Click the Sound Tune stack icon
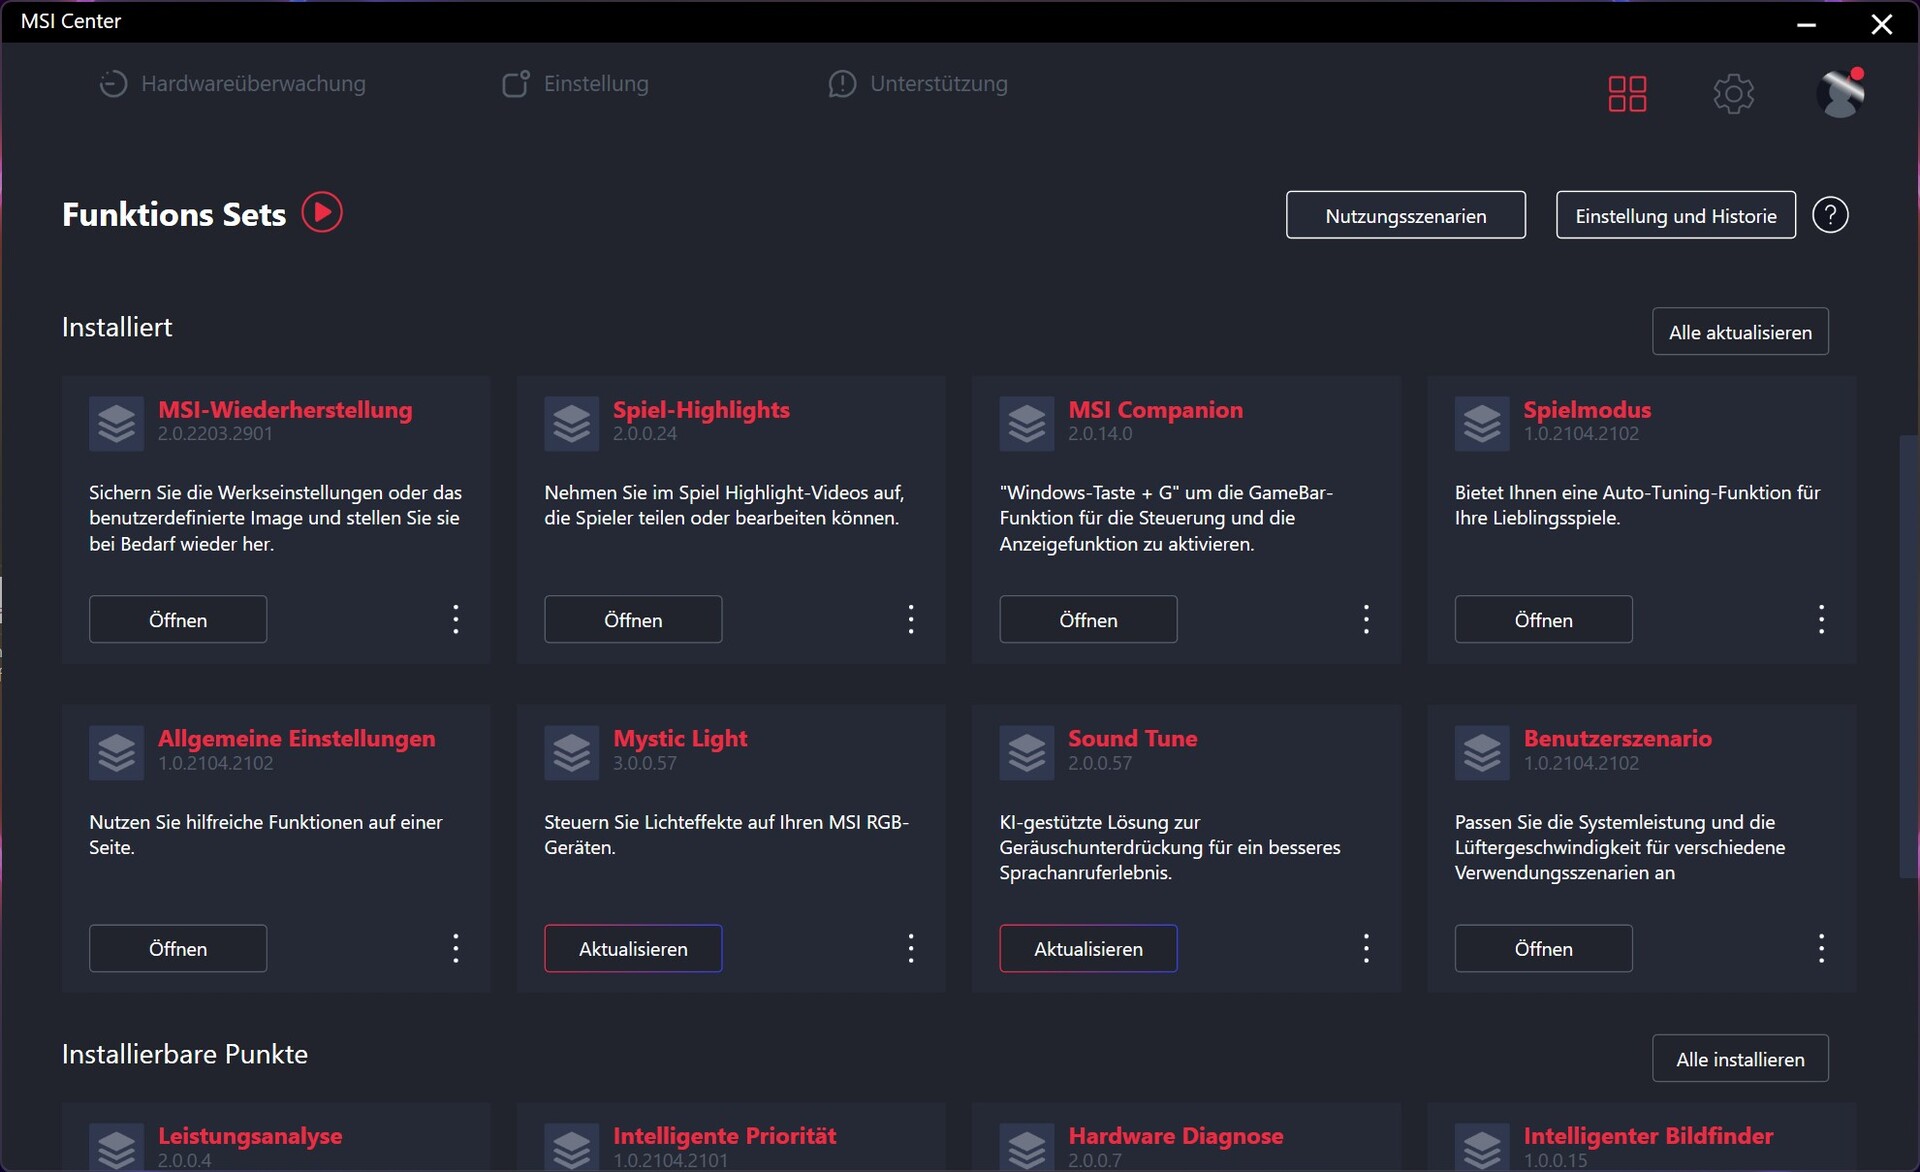 (1027, 753)
